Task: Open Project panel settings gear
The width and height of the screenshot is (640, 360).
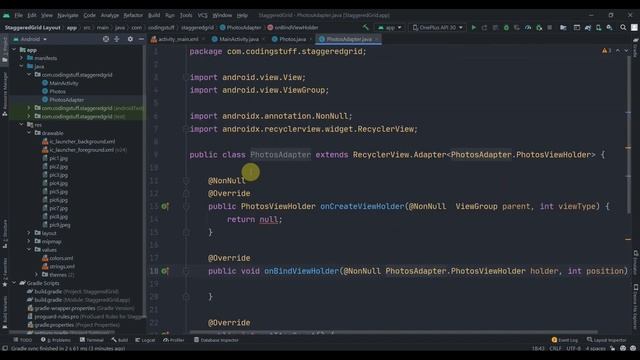Action: (x=130, y=39)
